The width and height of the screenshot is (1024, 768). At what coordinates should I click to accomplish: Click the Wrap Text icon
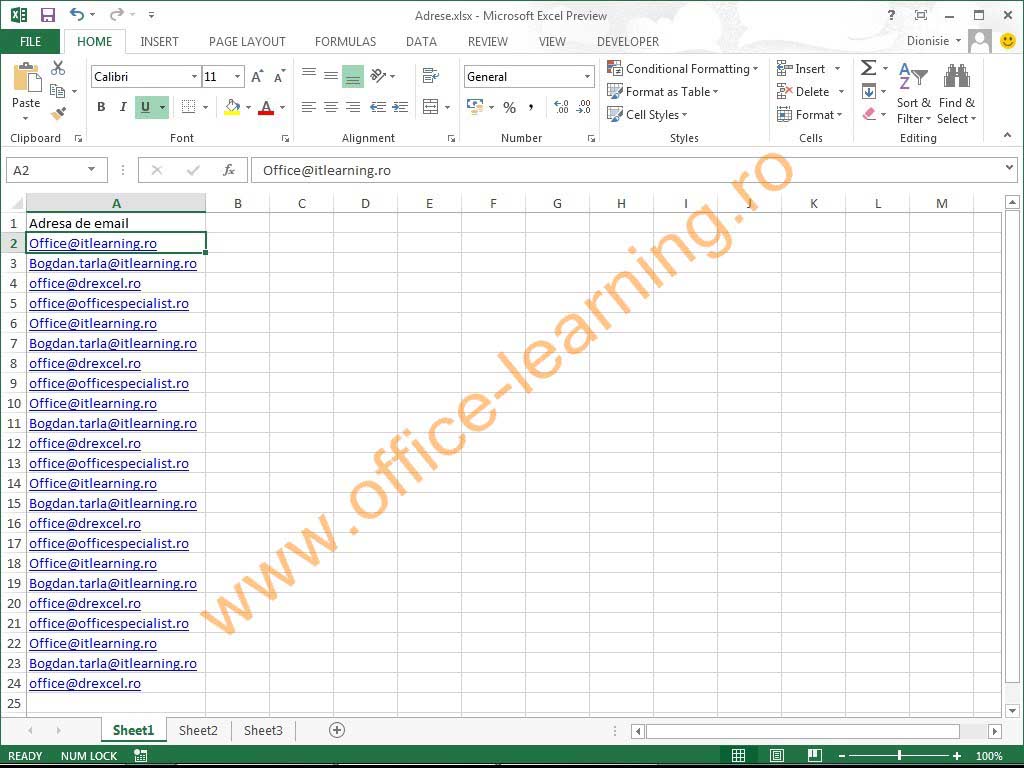[430, 76]
